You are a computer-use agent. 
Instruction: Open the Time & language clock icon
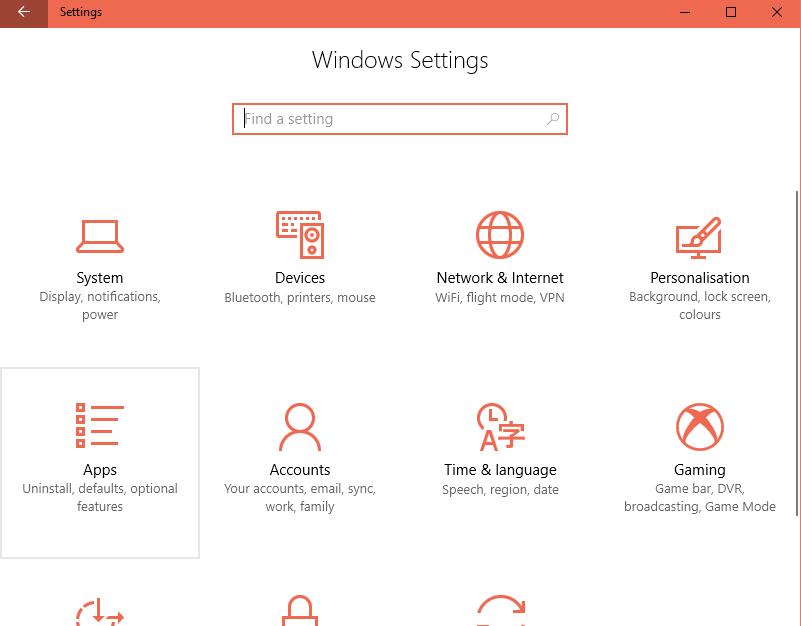click(x=500, y=427)
